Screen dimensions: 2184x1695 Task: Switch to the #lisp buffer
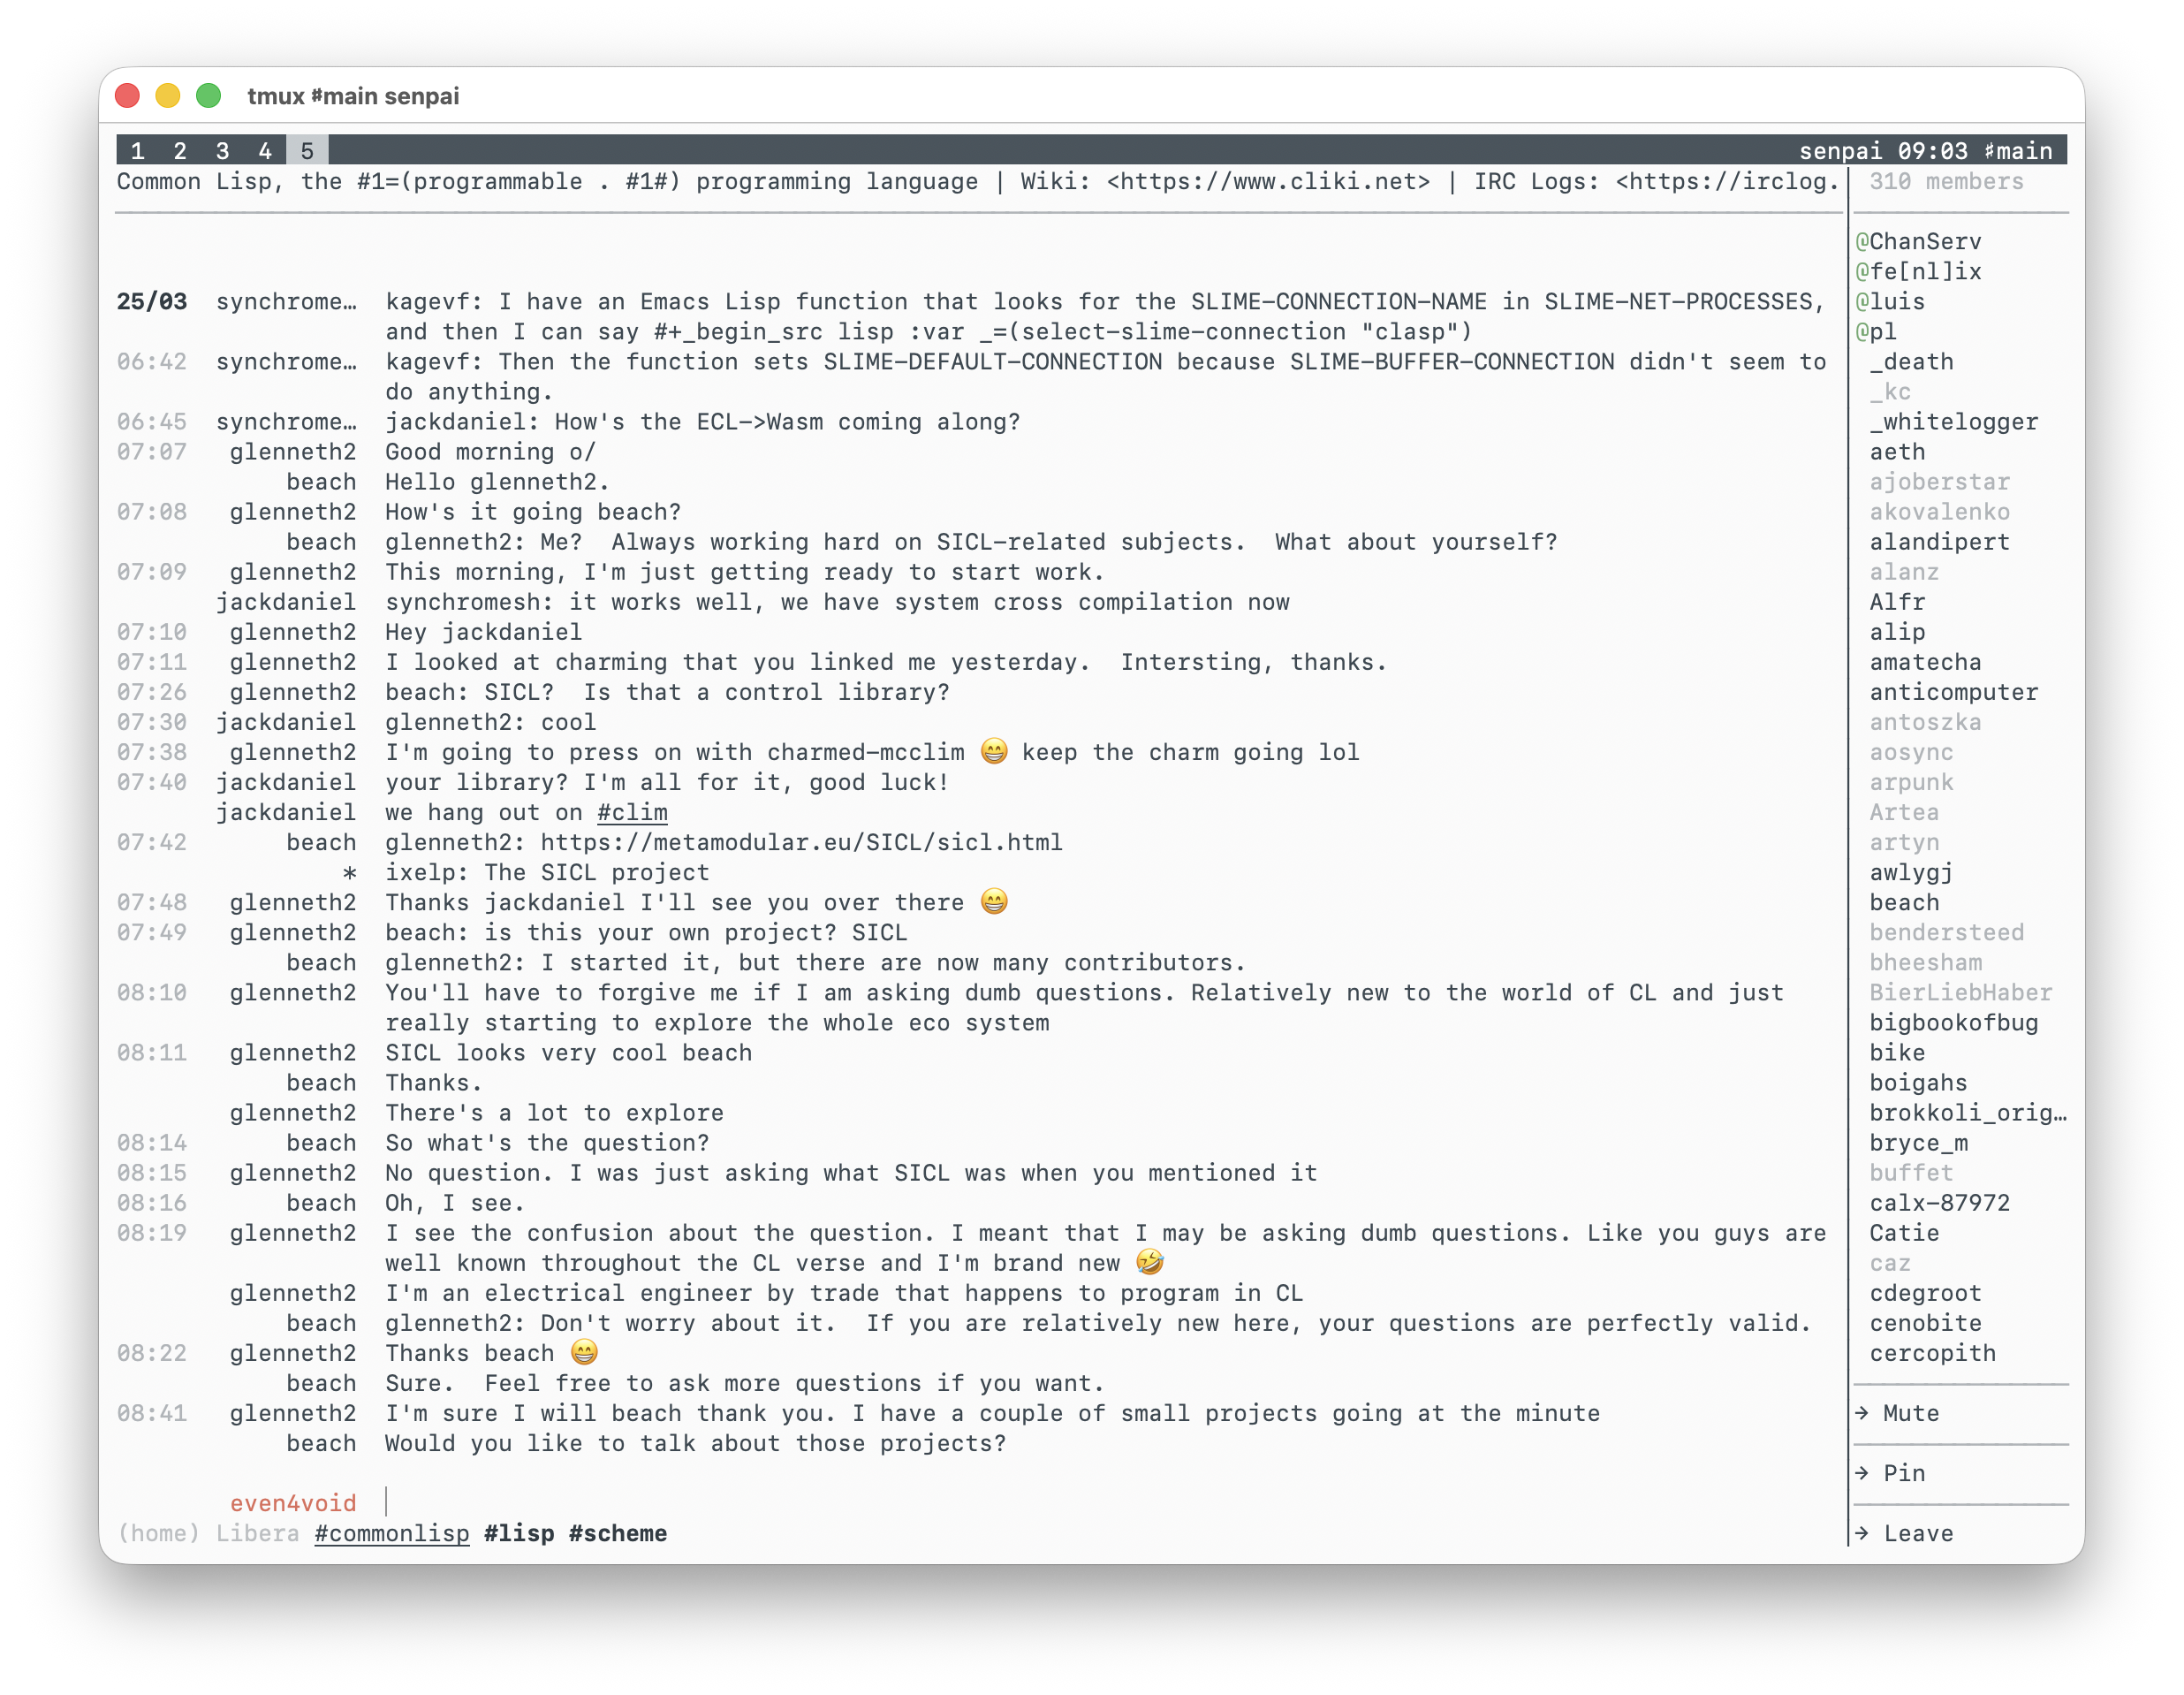coord(519,1533)
